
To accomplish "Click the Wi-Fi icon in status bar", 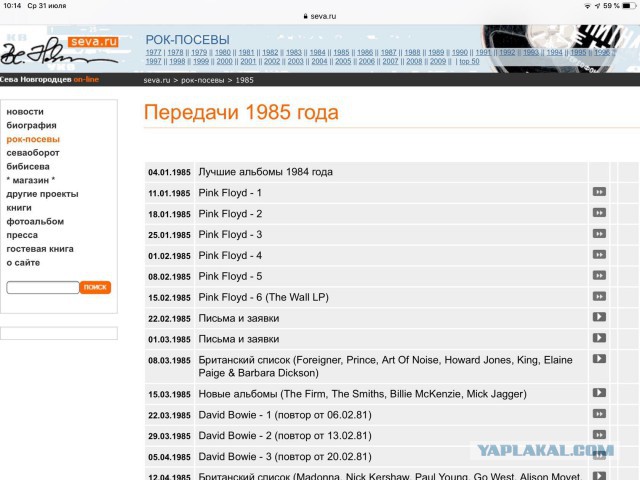I will pos(587,6).
